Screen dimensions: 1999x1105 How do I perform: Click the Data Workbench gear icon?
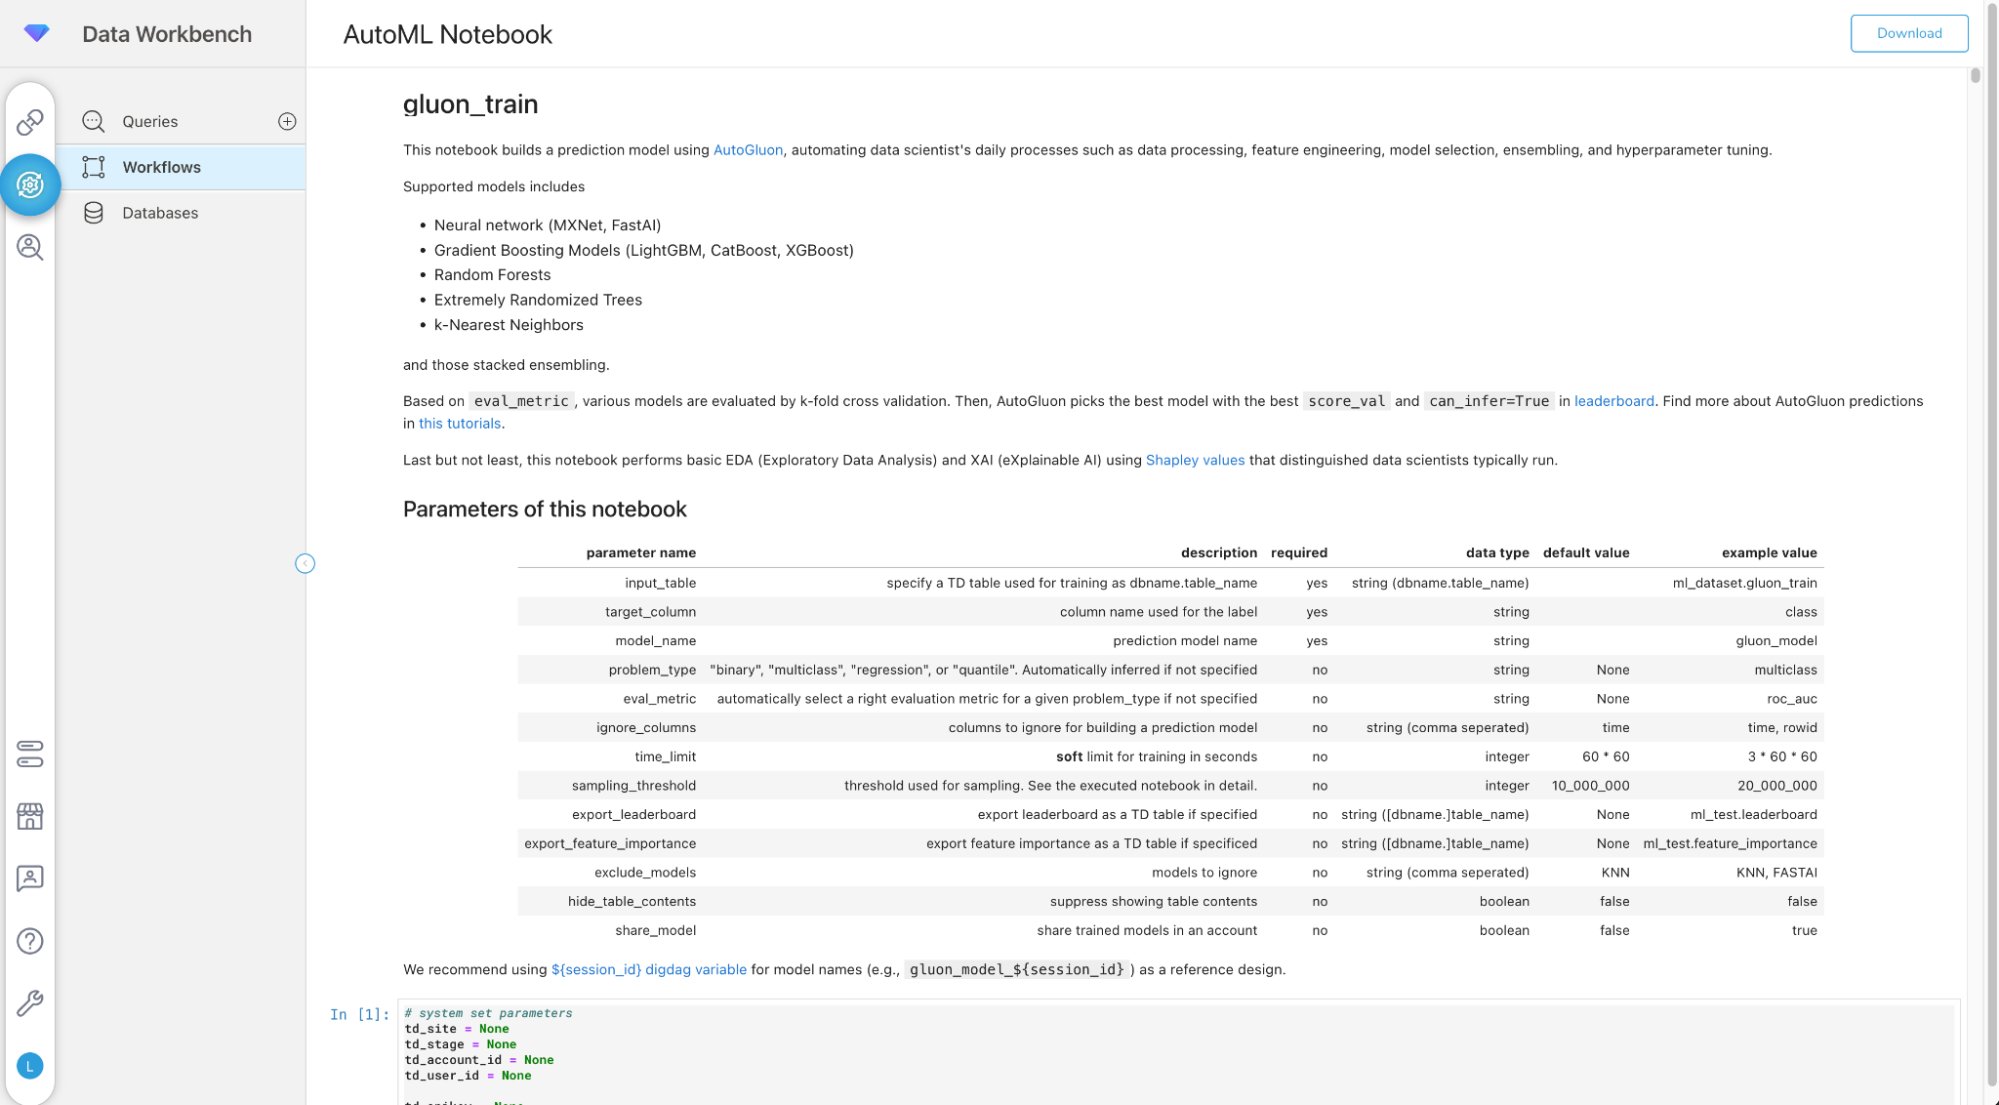pyautogui.click(x=30, y=185)
